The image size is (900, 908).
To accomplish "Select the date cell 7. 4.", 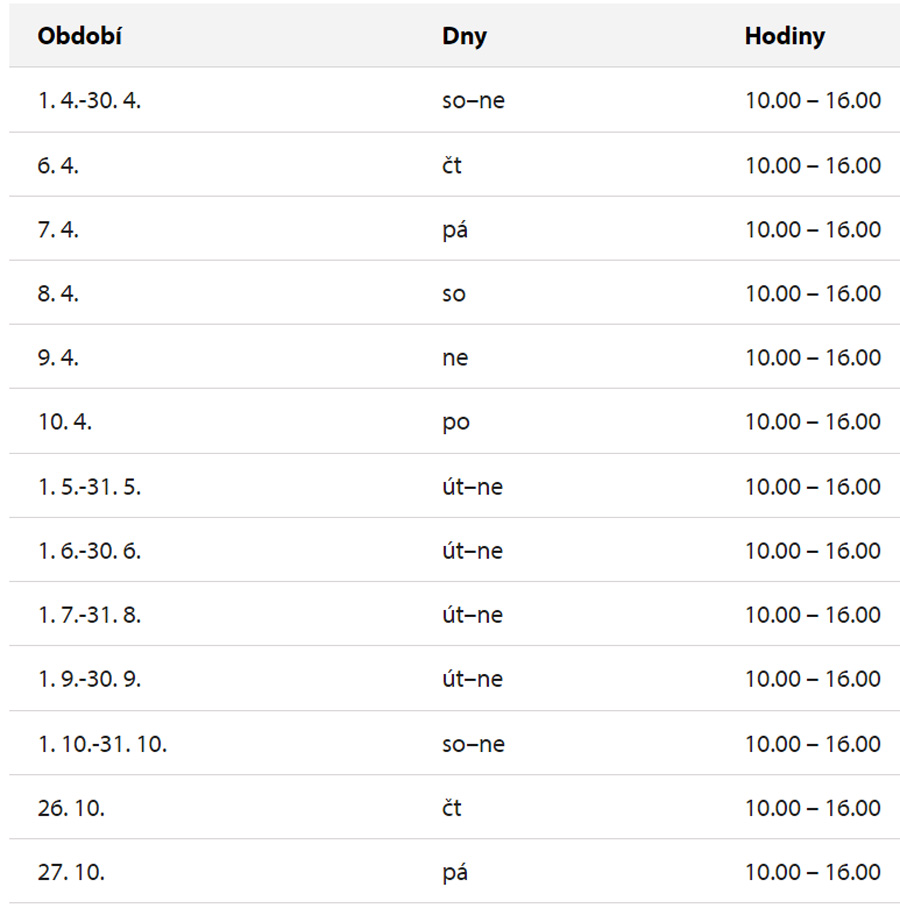I will click(x=58, y=229).
